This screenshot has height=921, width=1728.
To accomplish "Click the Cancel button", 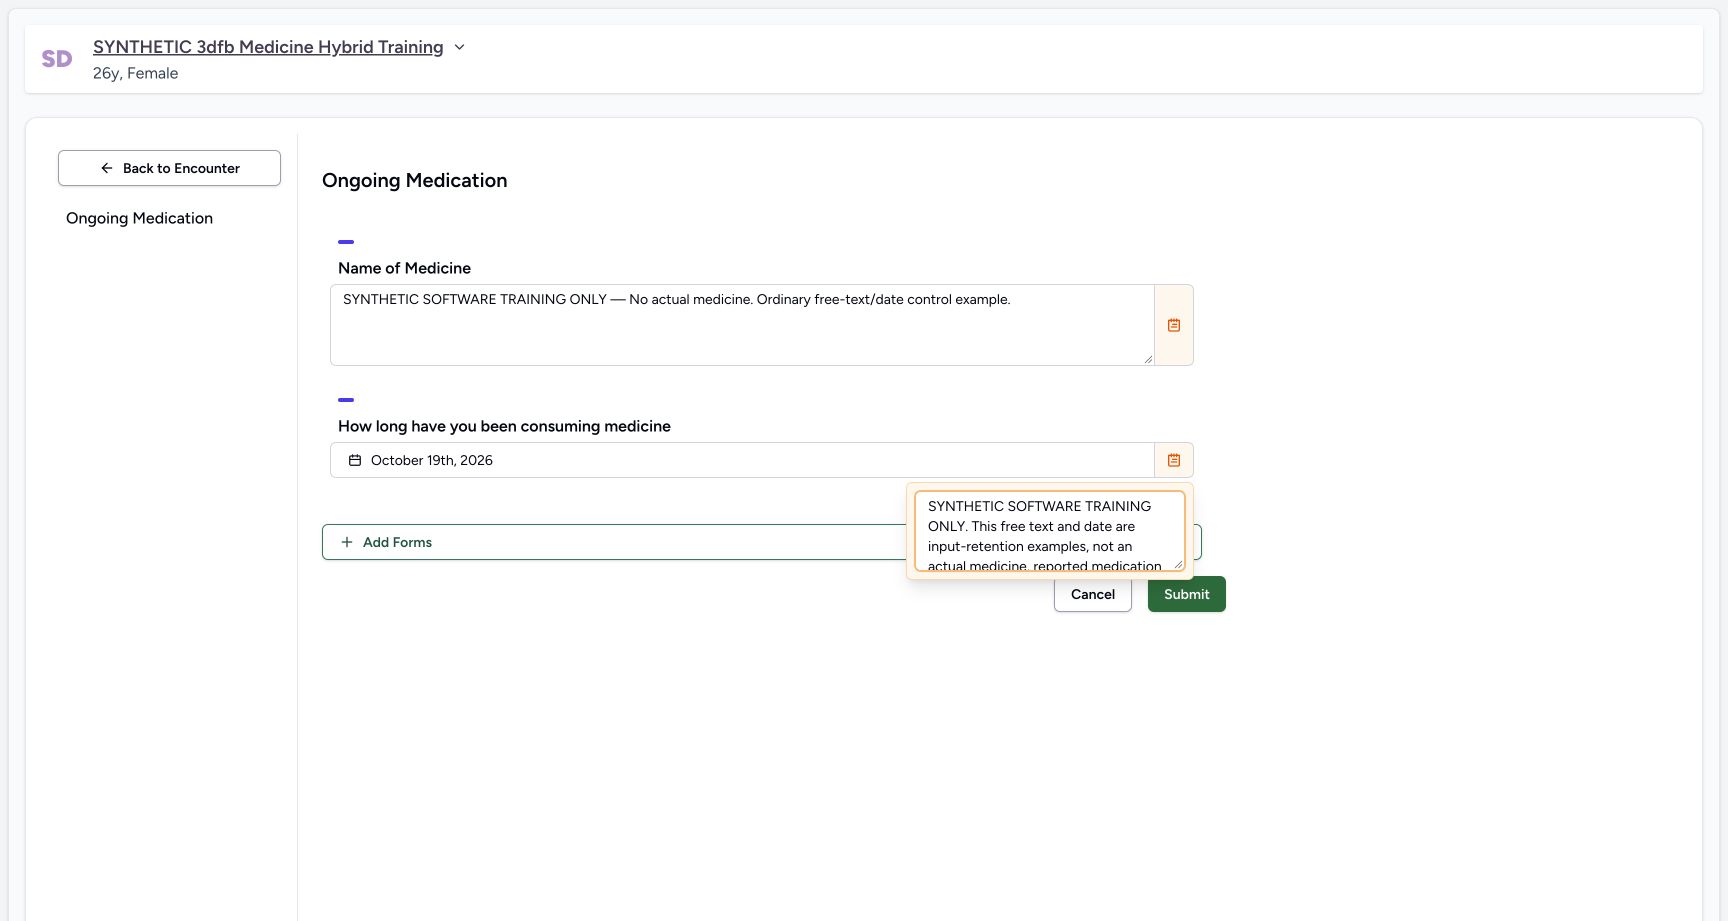I will (x=1093, y=594).
